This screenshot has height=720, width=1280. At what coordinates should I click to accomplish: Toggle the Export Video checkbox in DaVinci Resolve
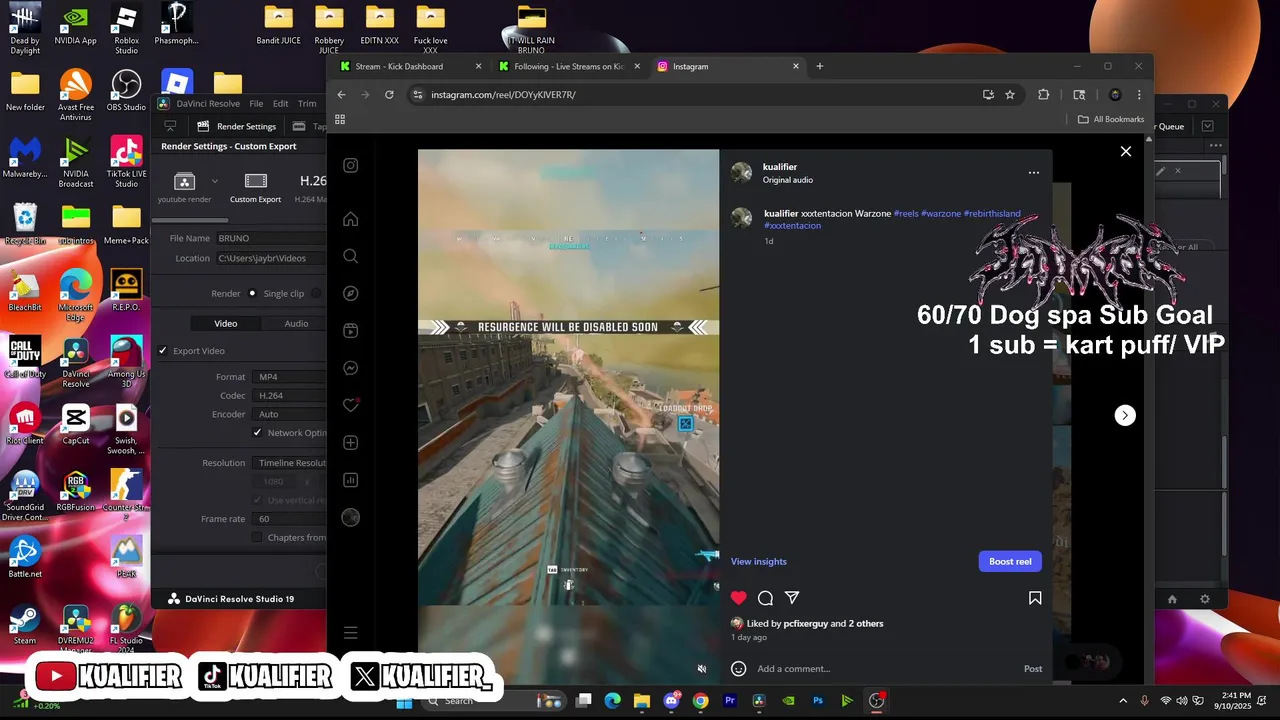[x=163, y=351]
